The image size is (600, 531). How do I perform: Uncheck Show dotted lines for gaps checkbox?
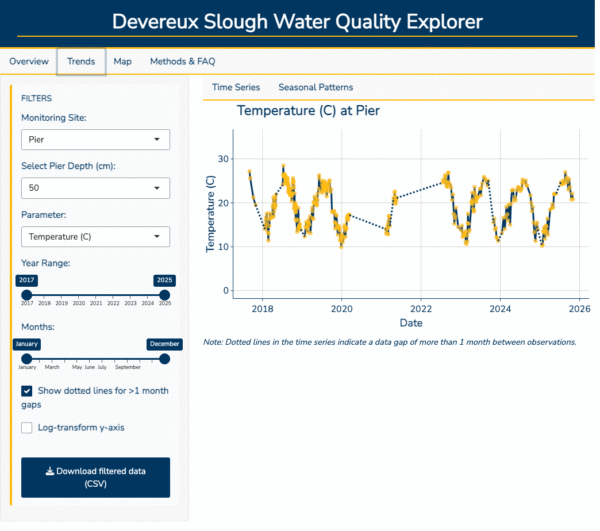(27, 391)
